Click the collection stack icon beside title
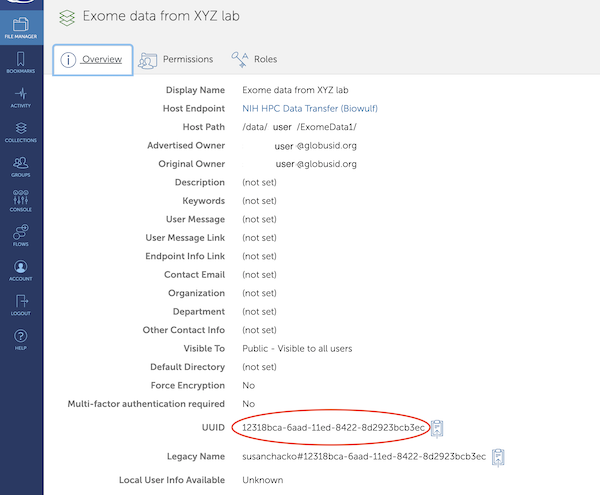This screenshot has width=600, height=495. [x=66, y=17]
